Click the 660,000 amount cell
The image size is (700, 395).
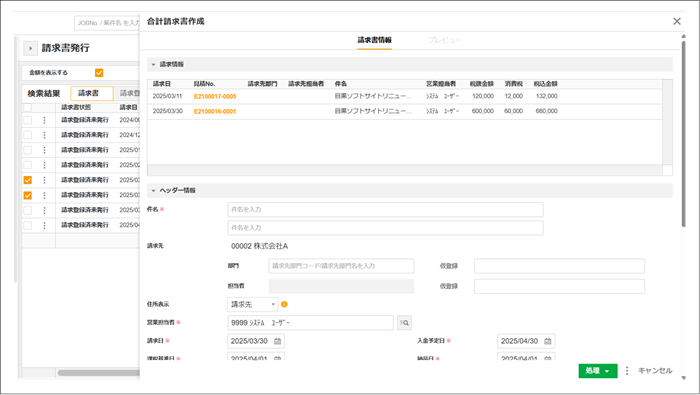tap(546, 111)
